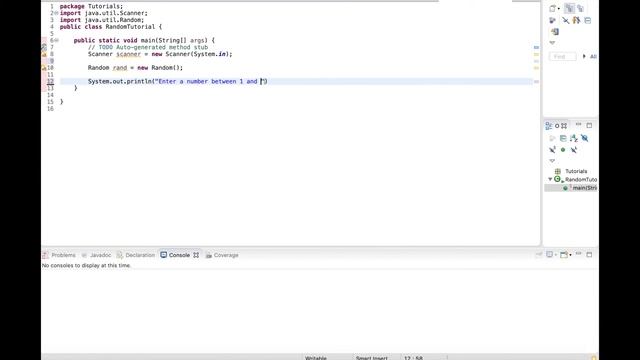Viewport: 640px width, 360px height.
Task: Open the Display Selected Console icon
Action: coord(550,255)
